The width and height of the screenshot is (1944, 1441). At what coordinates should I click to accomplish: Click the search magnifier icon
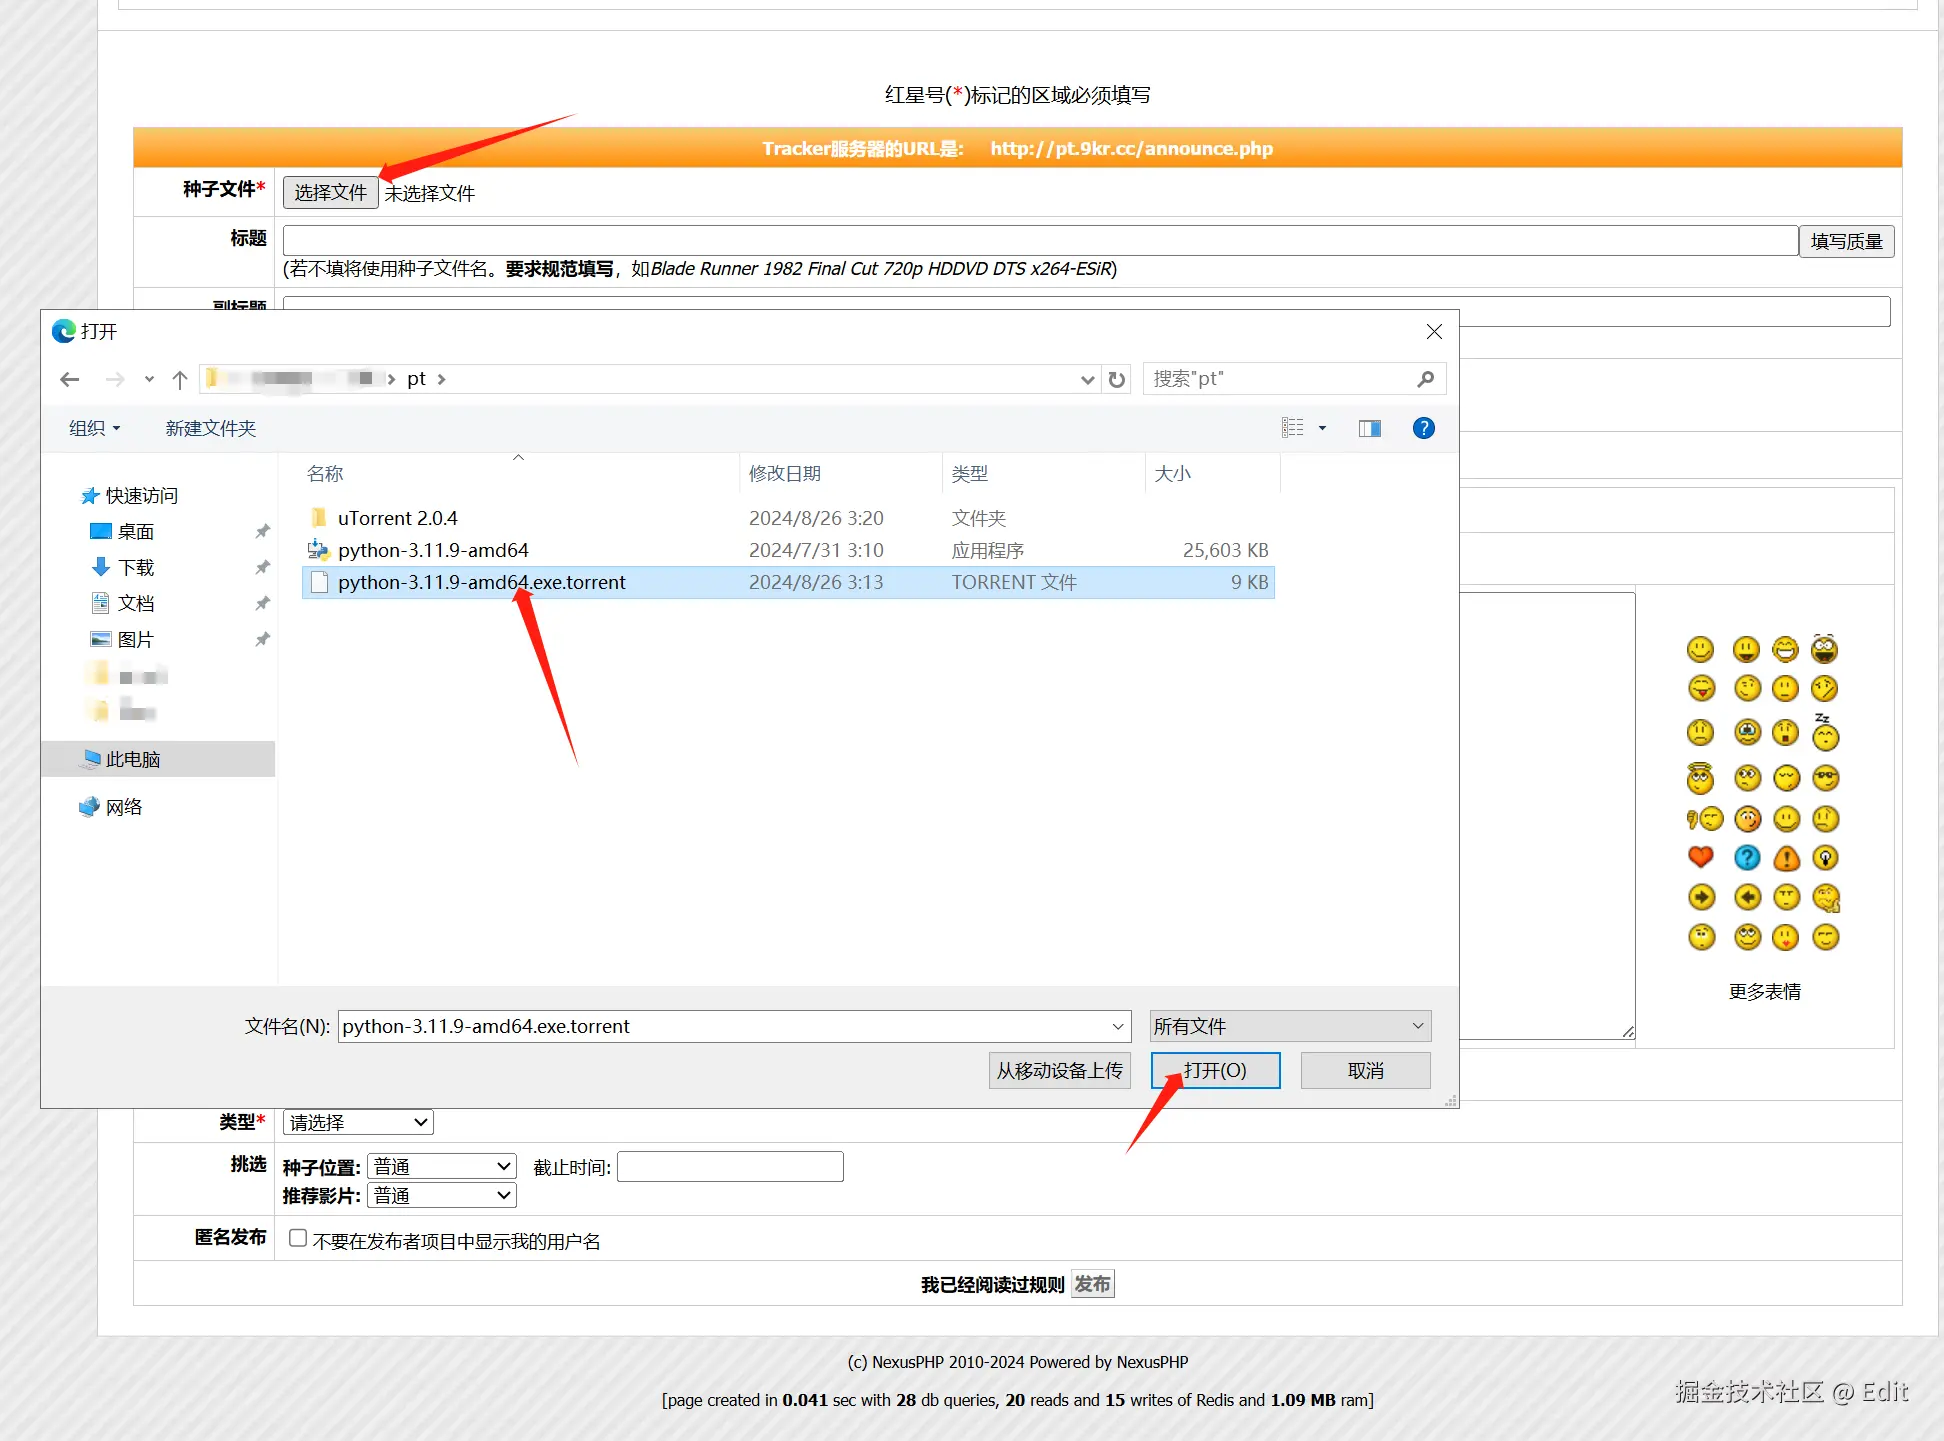1425,379
